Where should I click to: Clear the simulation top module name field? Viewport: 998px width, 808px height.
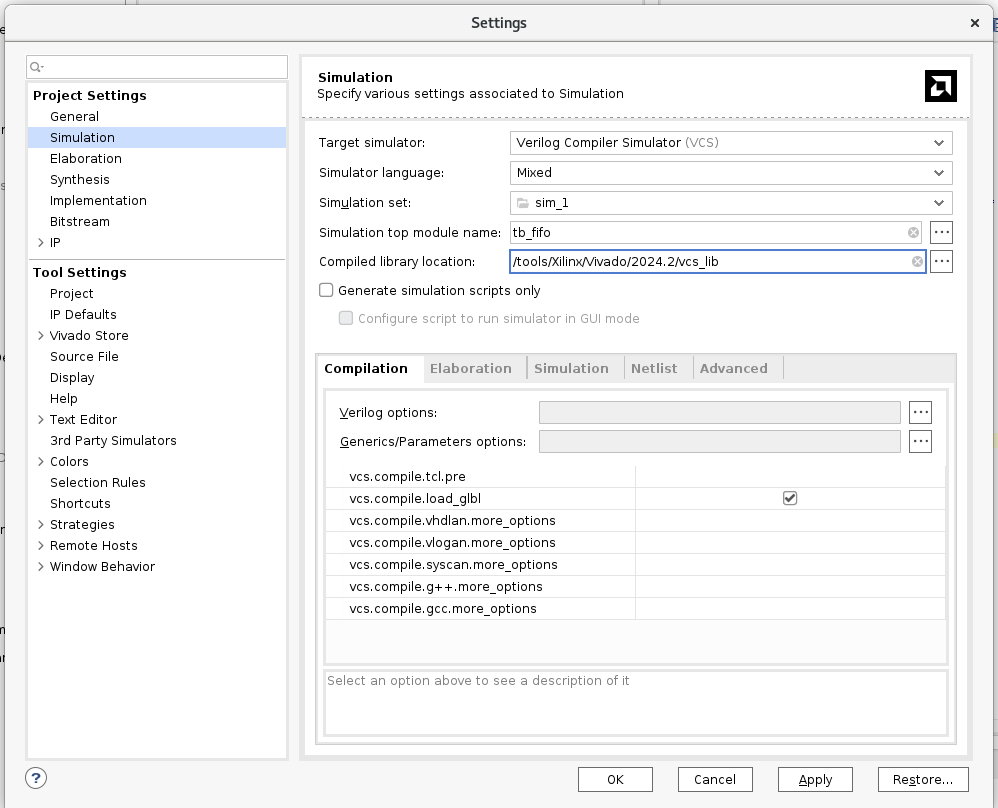pos(913,233)
